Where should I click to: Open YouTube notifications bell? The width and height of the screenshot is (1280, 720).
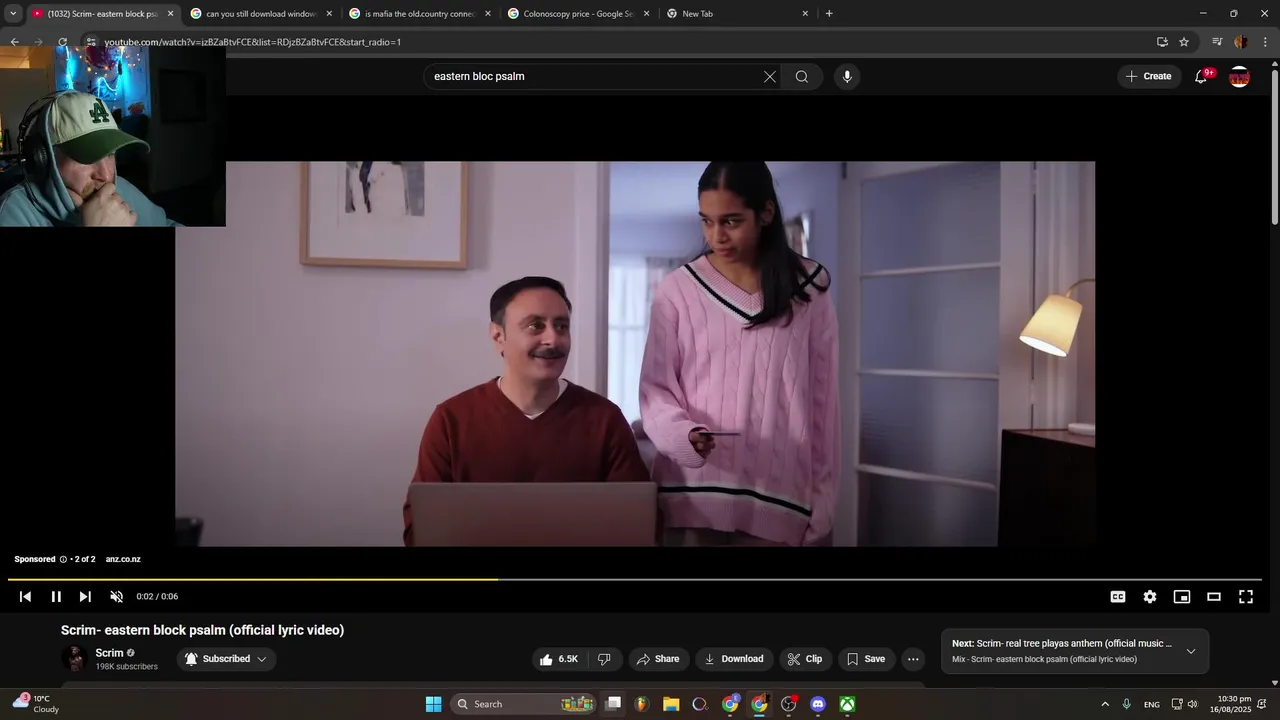click(1202, 76)
